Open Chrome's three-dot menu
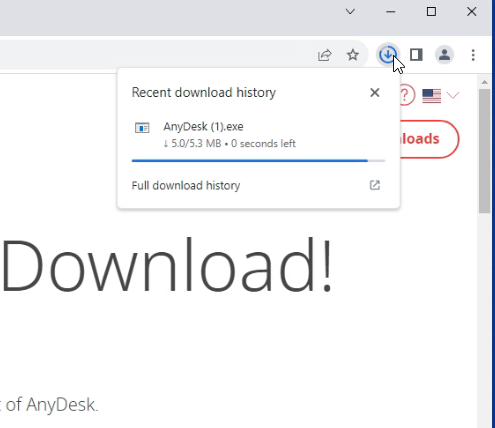 tap(473, 55)
